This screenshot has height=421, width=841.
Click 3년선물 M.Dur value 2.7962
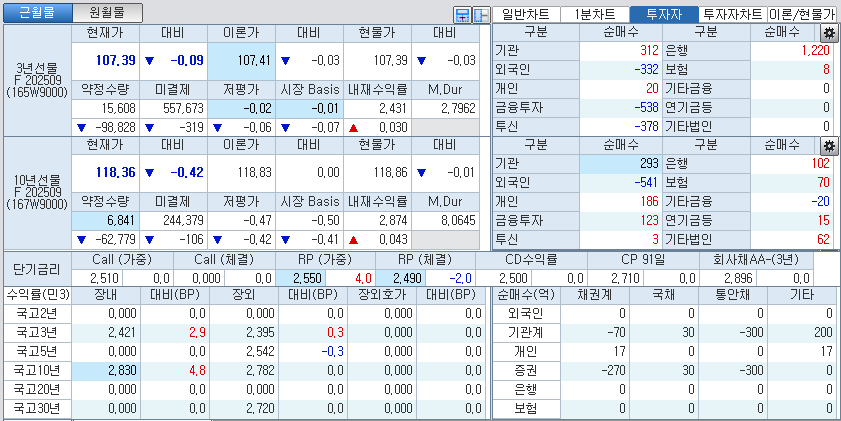pyautogui.click(x=458, y=109)
